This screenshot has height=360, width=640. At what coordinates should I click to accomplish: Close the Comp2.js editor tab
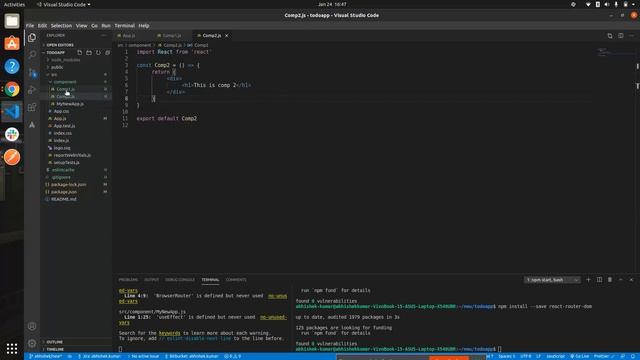click(x=227, y=36)
